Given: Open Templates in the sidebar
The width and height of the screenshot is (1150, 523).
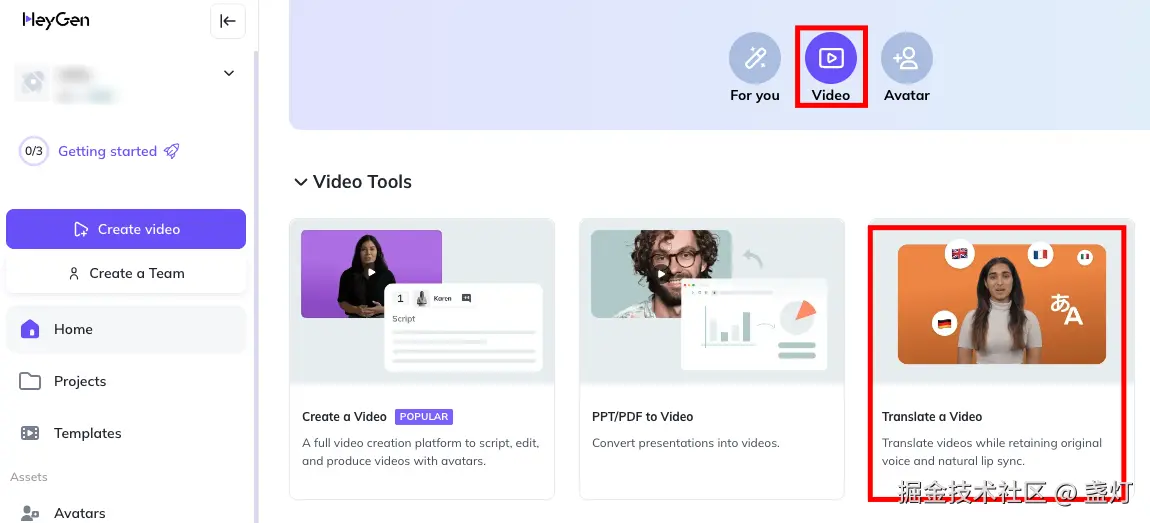Looking at the screenshot, I should pos(126,434).
